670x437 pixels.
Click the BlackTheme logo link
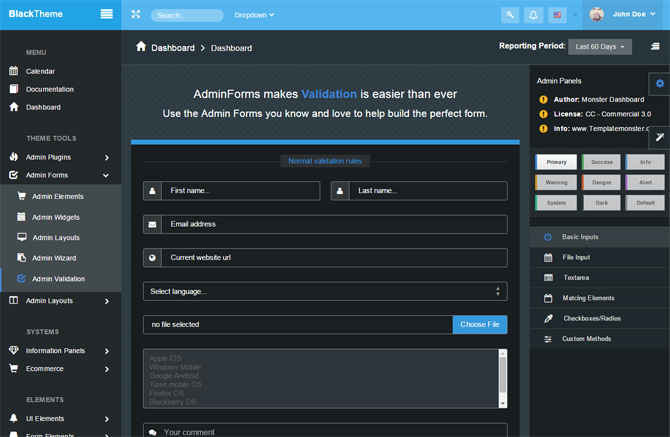35,14
